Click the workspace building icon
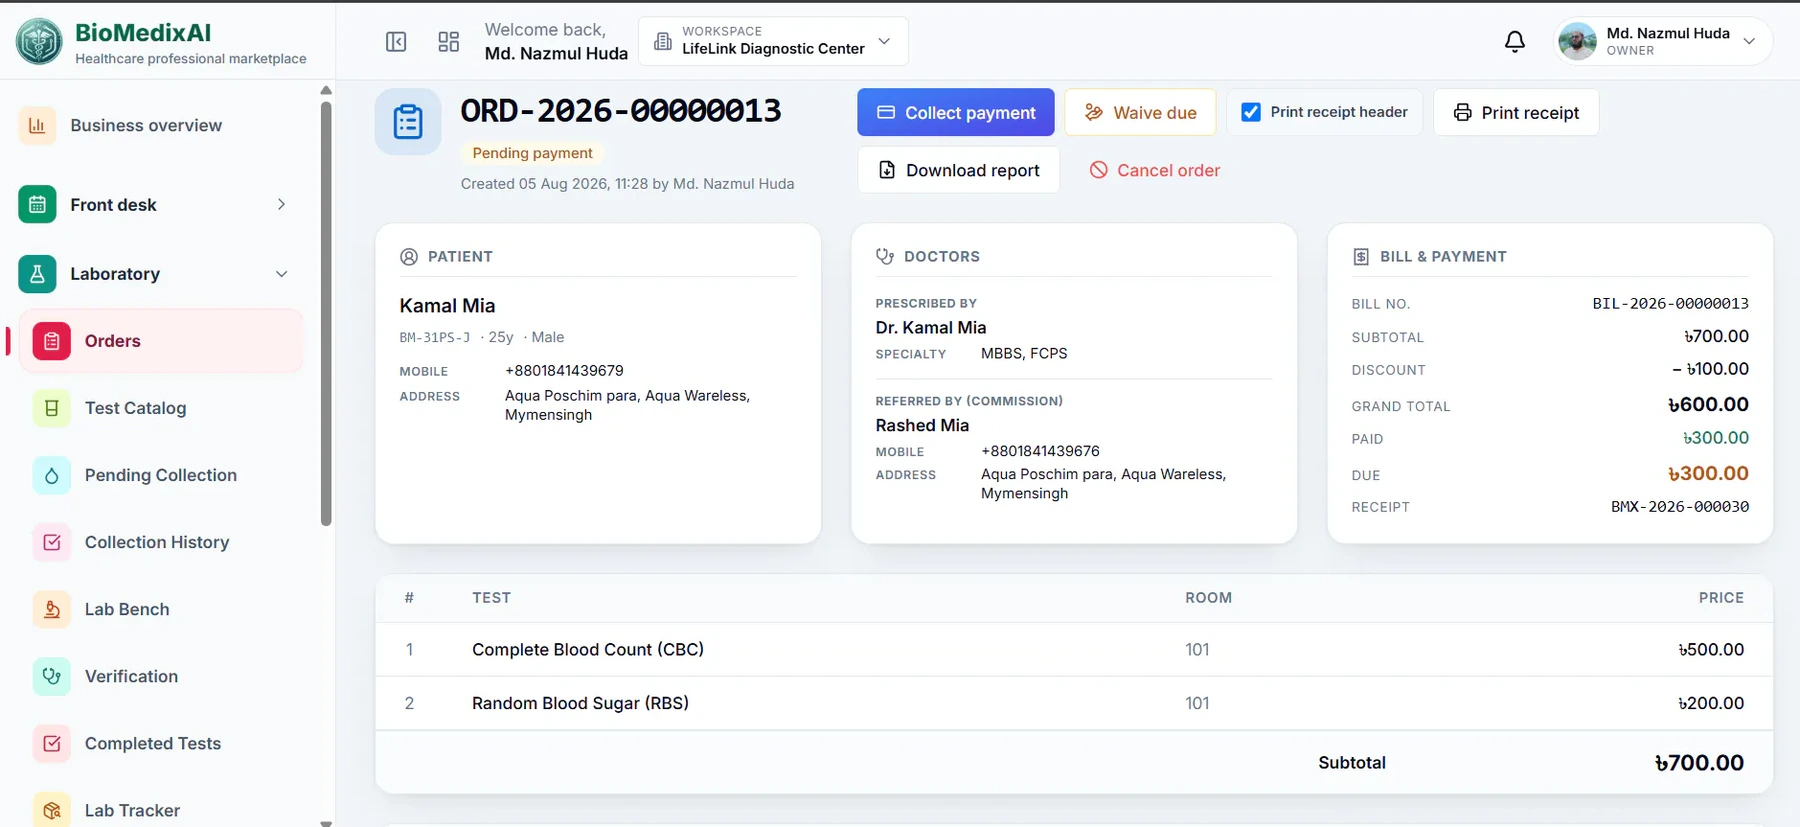This screenshot has width=1800, height=827. (x=663, y=41)
